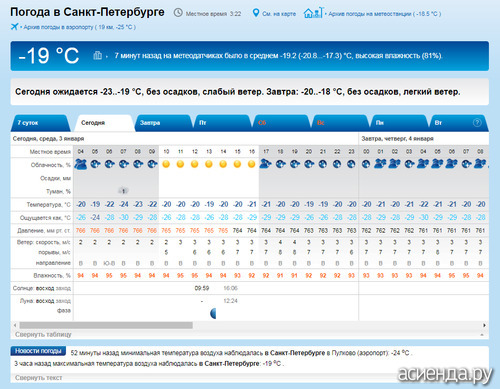Click the help question mark icon
The width and height of the screenshot is (500, 389).
tap(477, 122)
